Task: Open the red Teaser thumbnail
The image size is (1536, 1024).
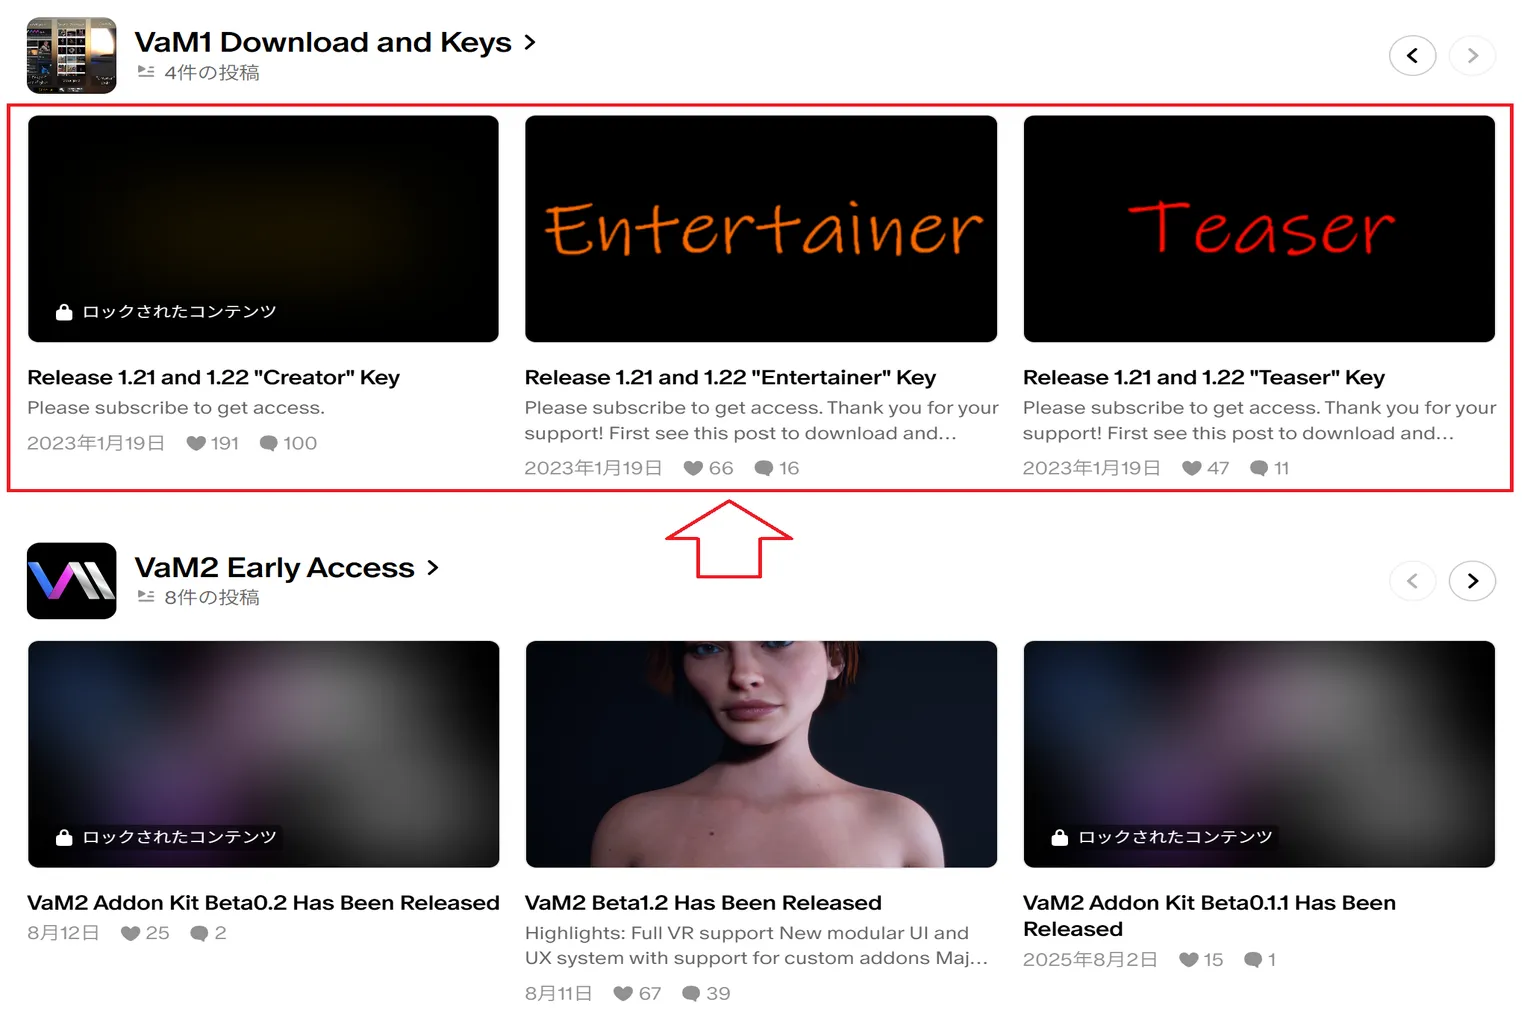Action: click(x=1259, y=229)
